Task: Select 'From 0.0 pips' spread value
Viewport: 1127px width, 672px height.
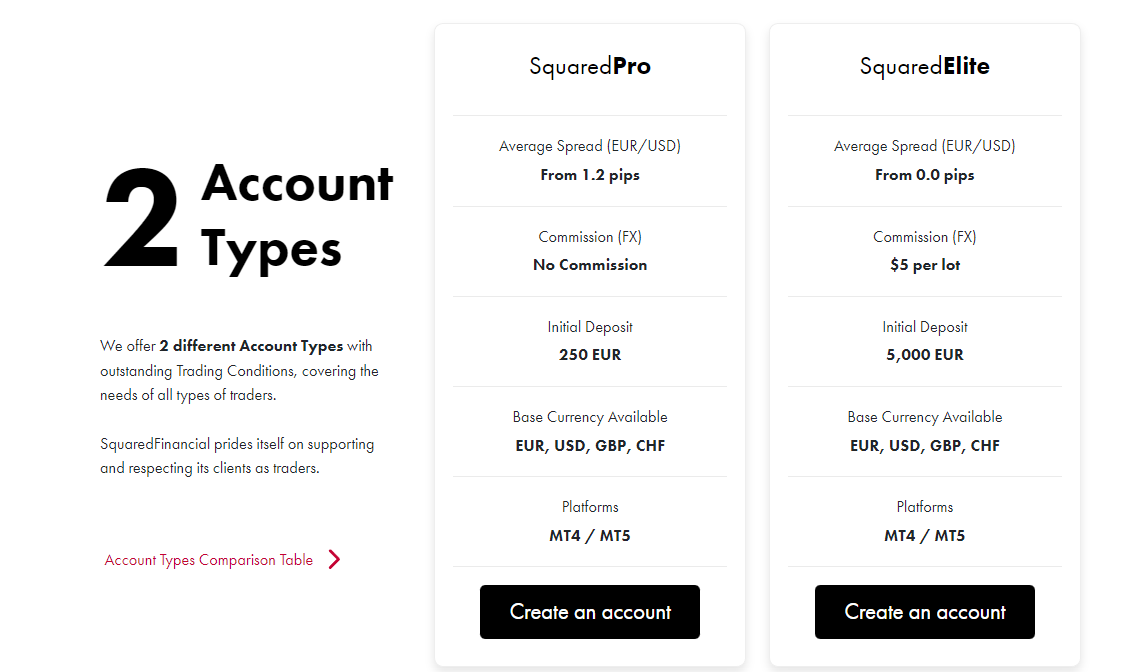Action: pos(924,175)
